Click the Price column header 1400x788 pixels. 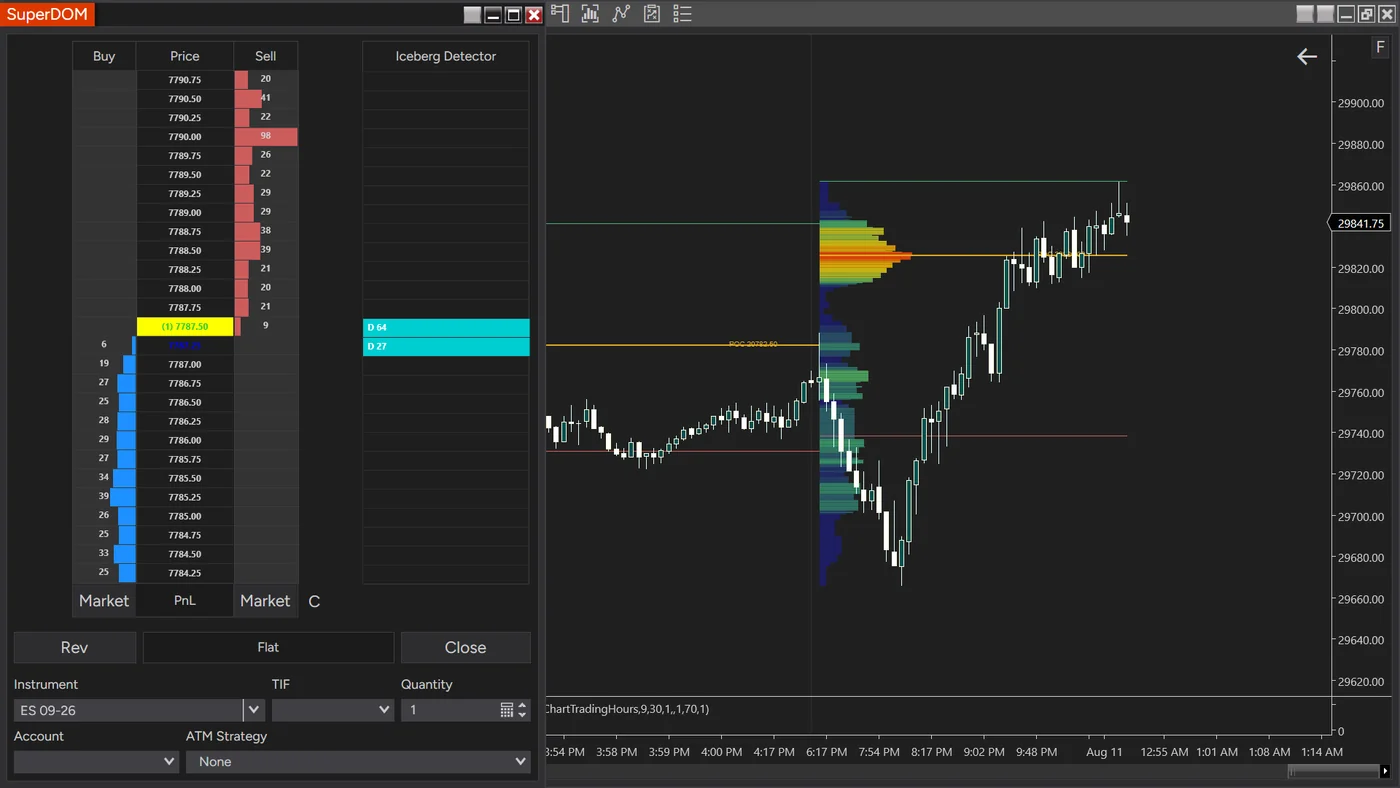[x=185, y=56]
